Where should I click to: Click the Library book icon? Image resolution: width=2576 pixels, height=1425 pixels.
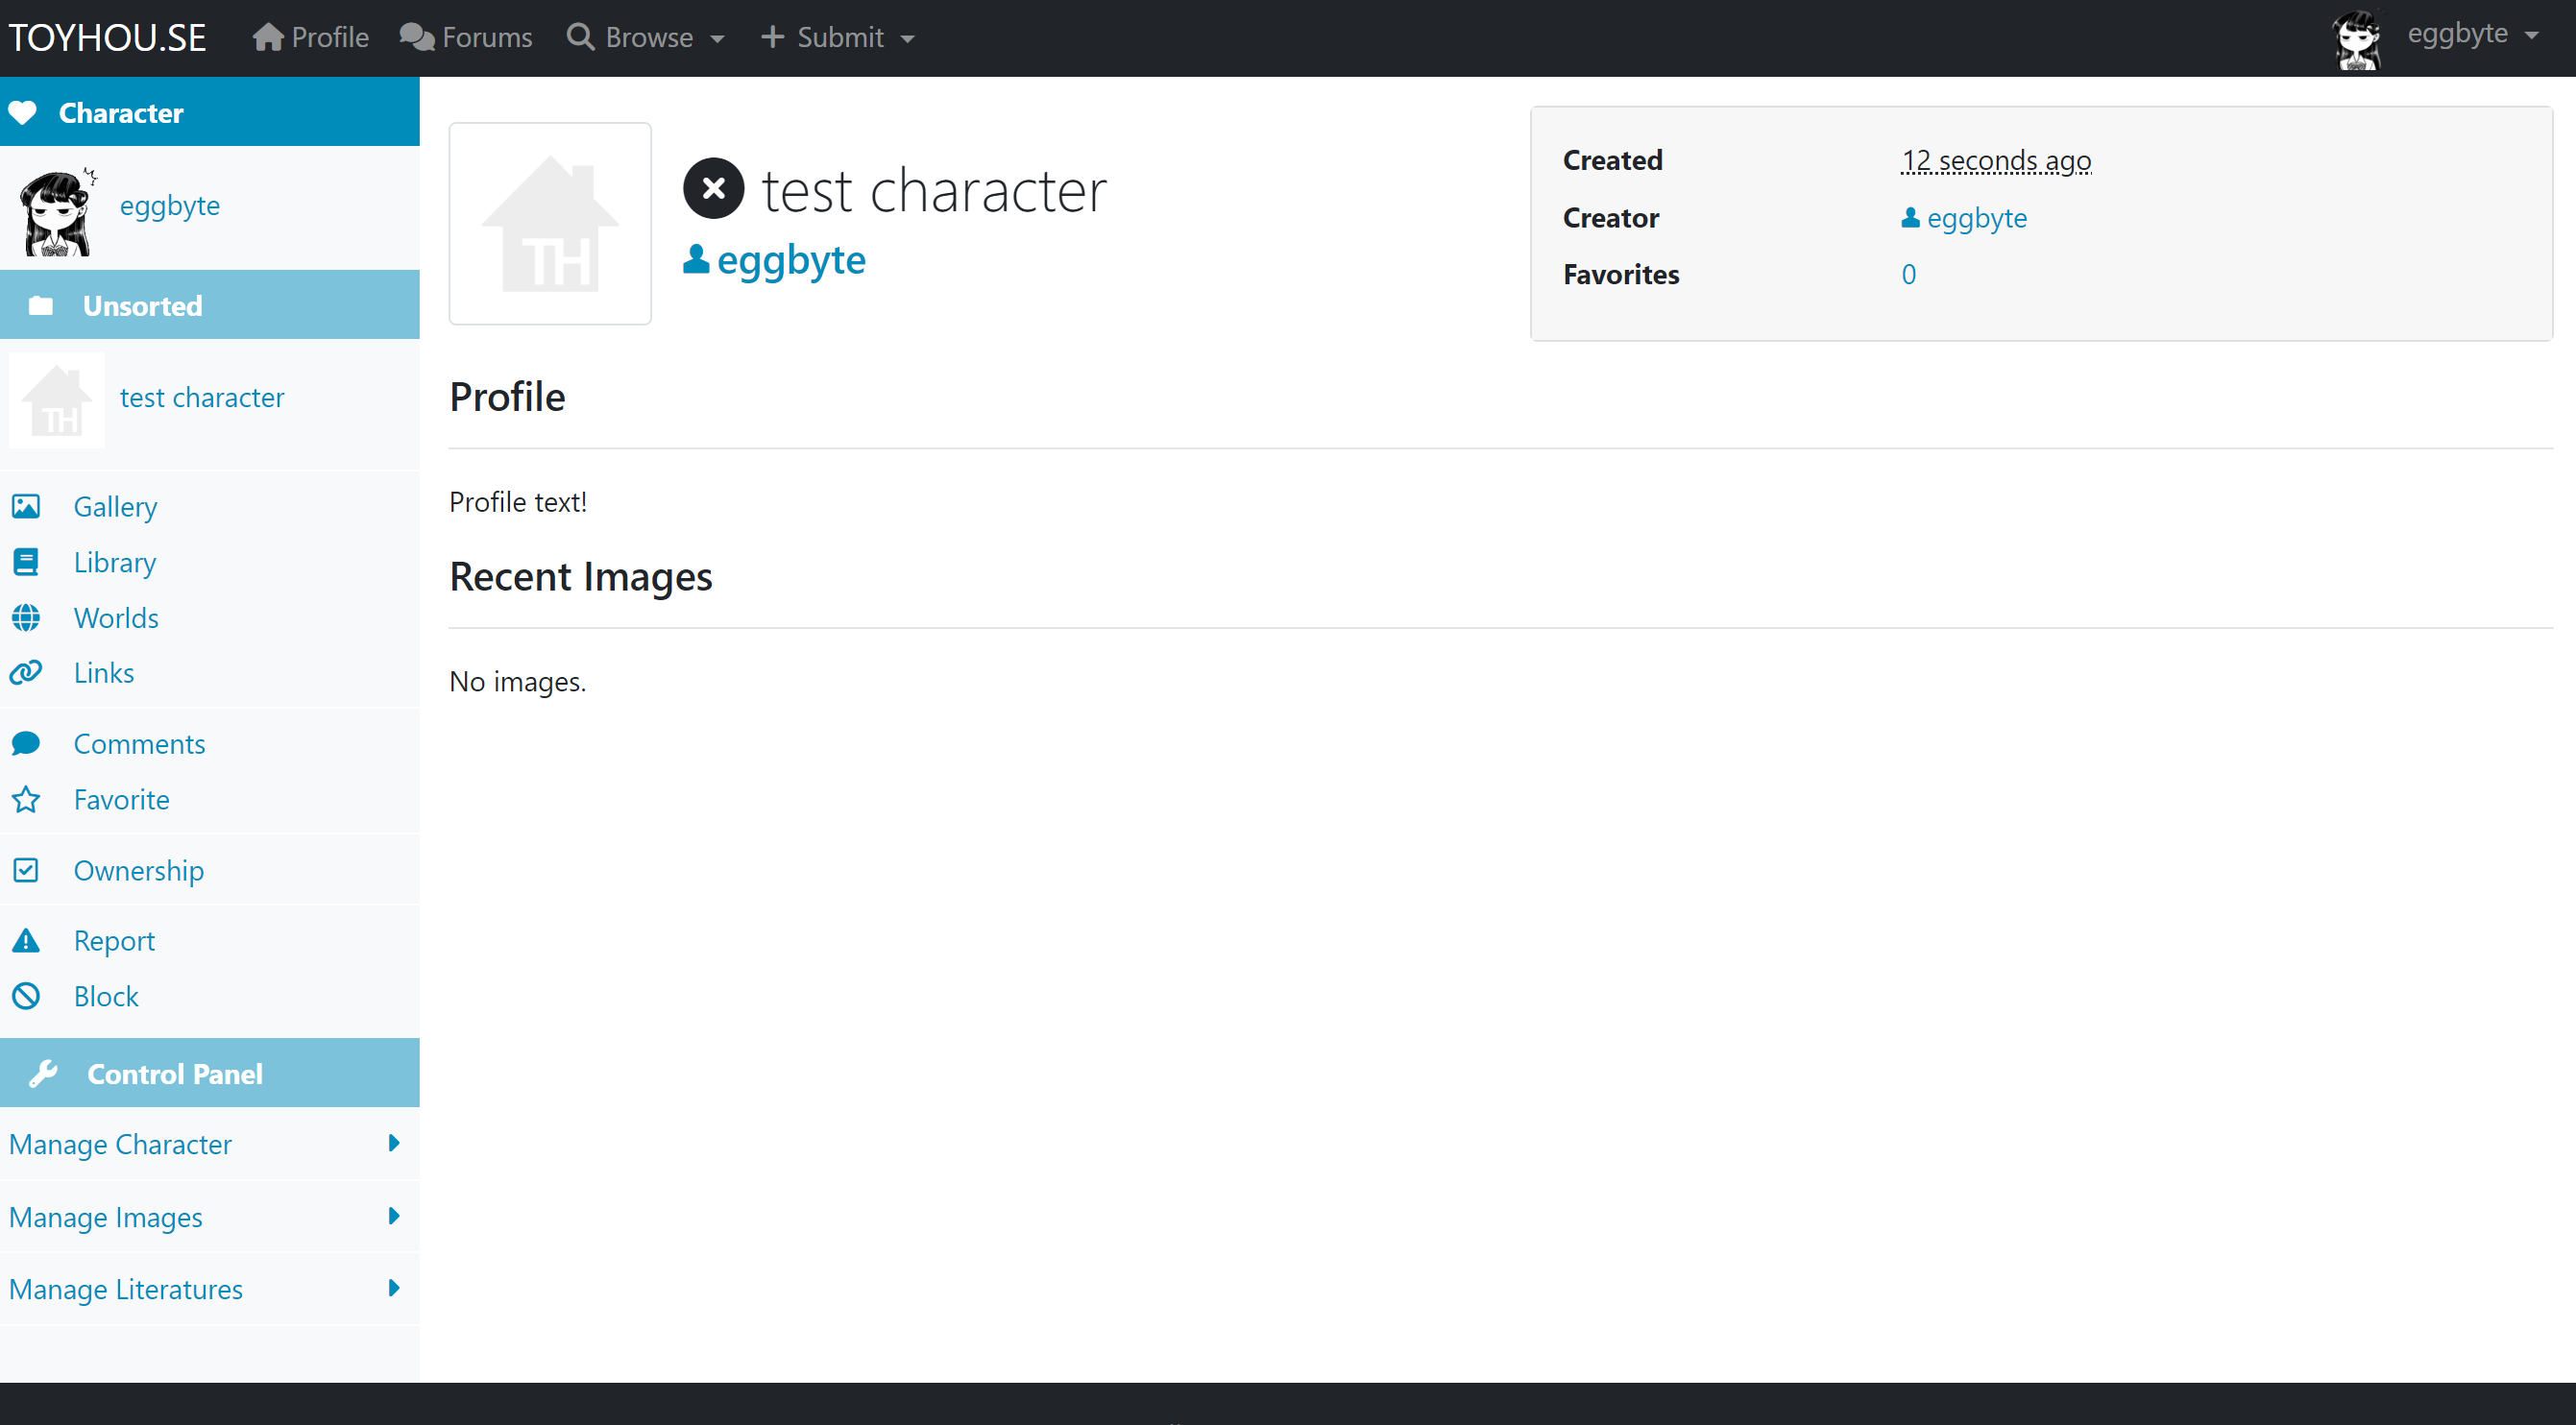pos(26,562)
